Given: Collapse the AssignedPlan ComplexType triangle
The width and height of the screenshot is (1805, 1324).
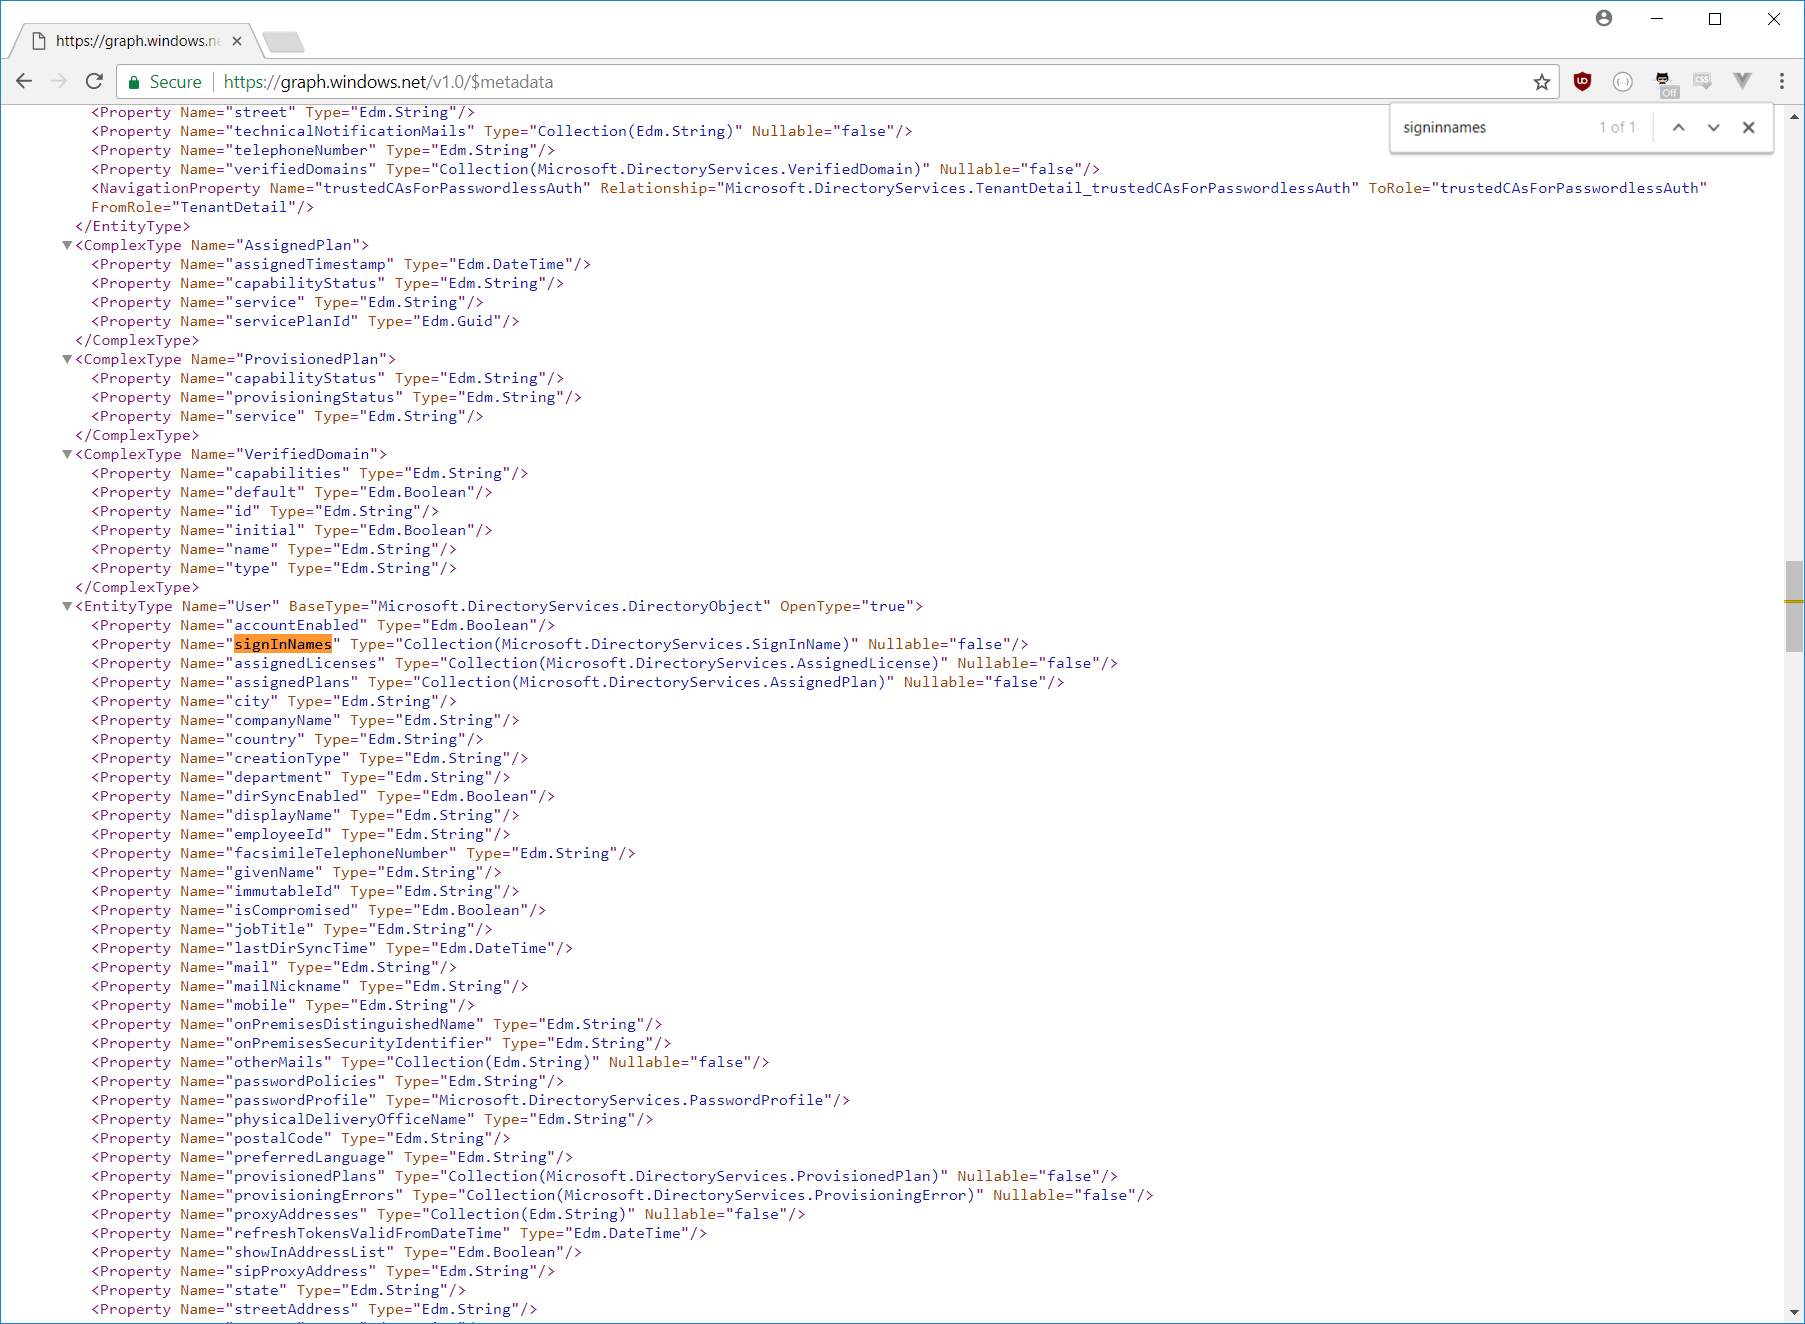Looking at the screenshot, I should [66, 245].
